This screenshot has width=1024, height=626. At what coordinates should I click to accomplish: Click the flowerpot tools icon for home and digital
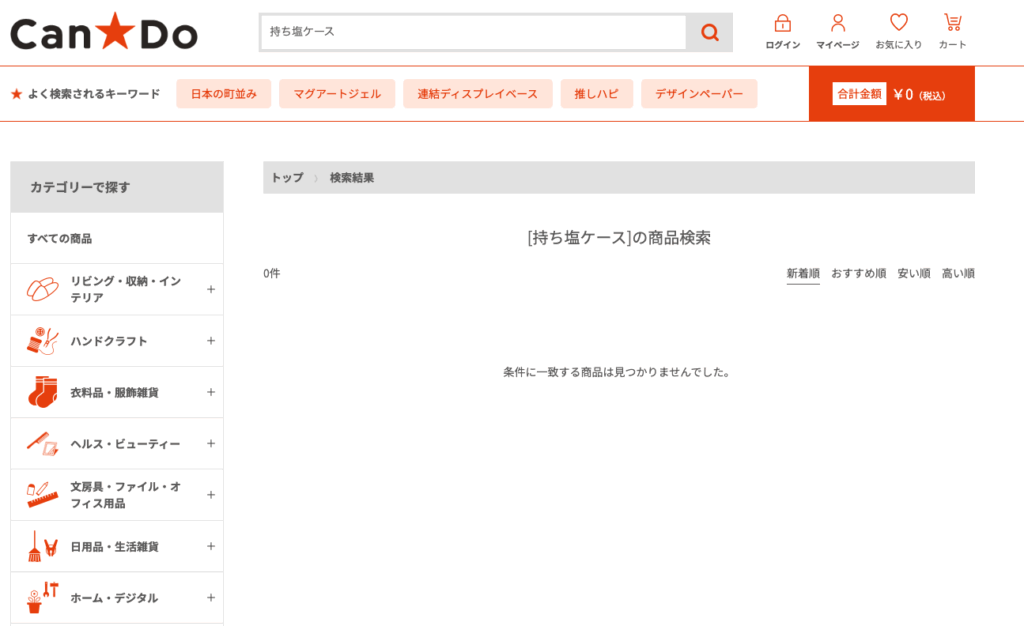tap(42, 597)
